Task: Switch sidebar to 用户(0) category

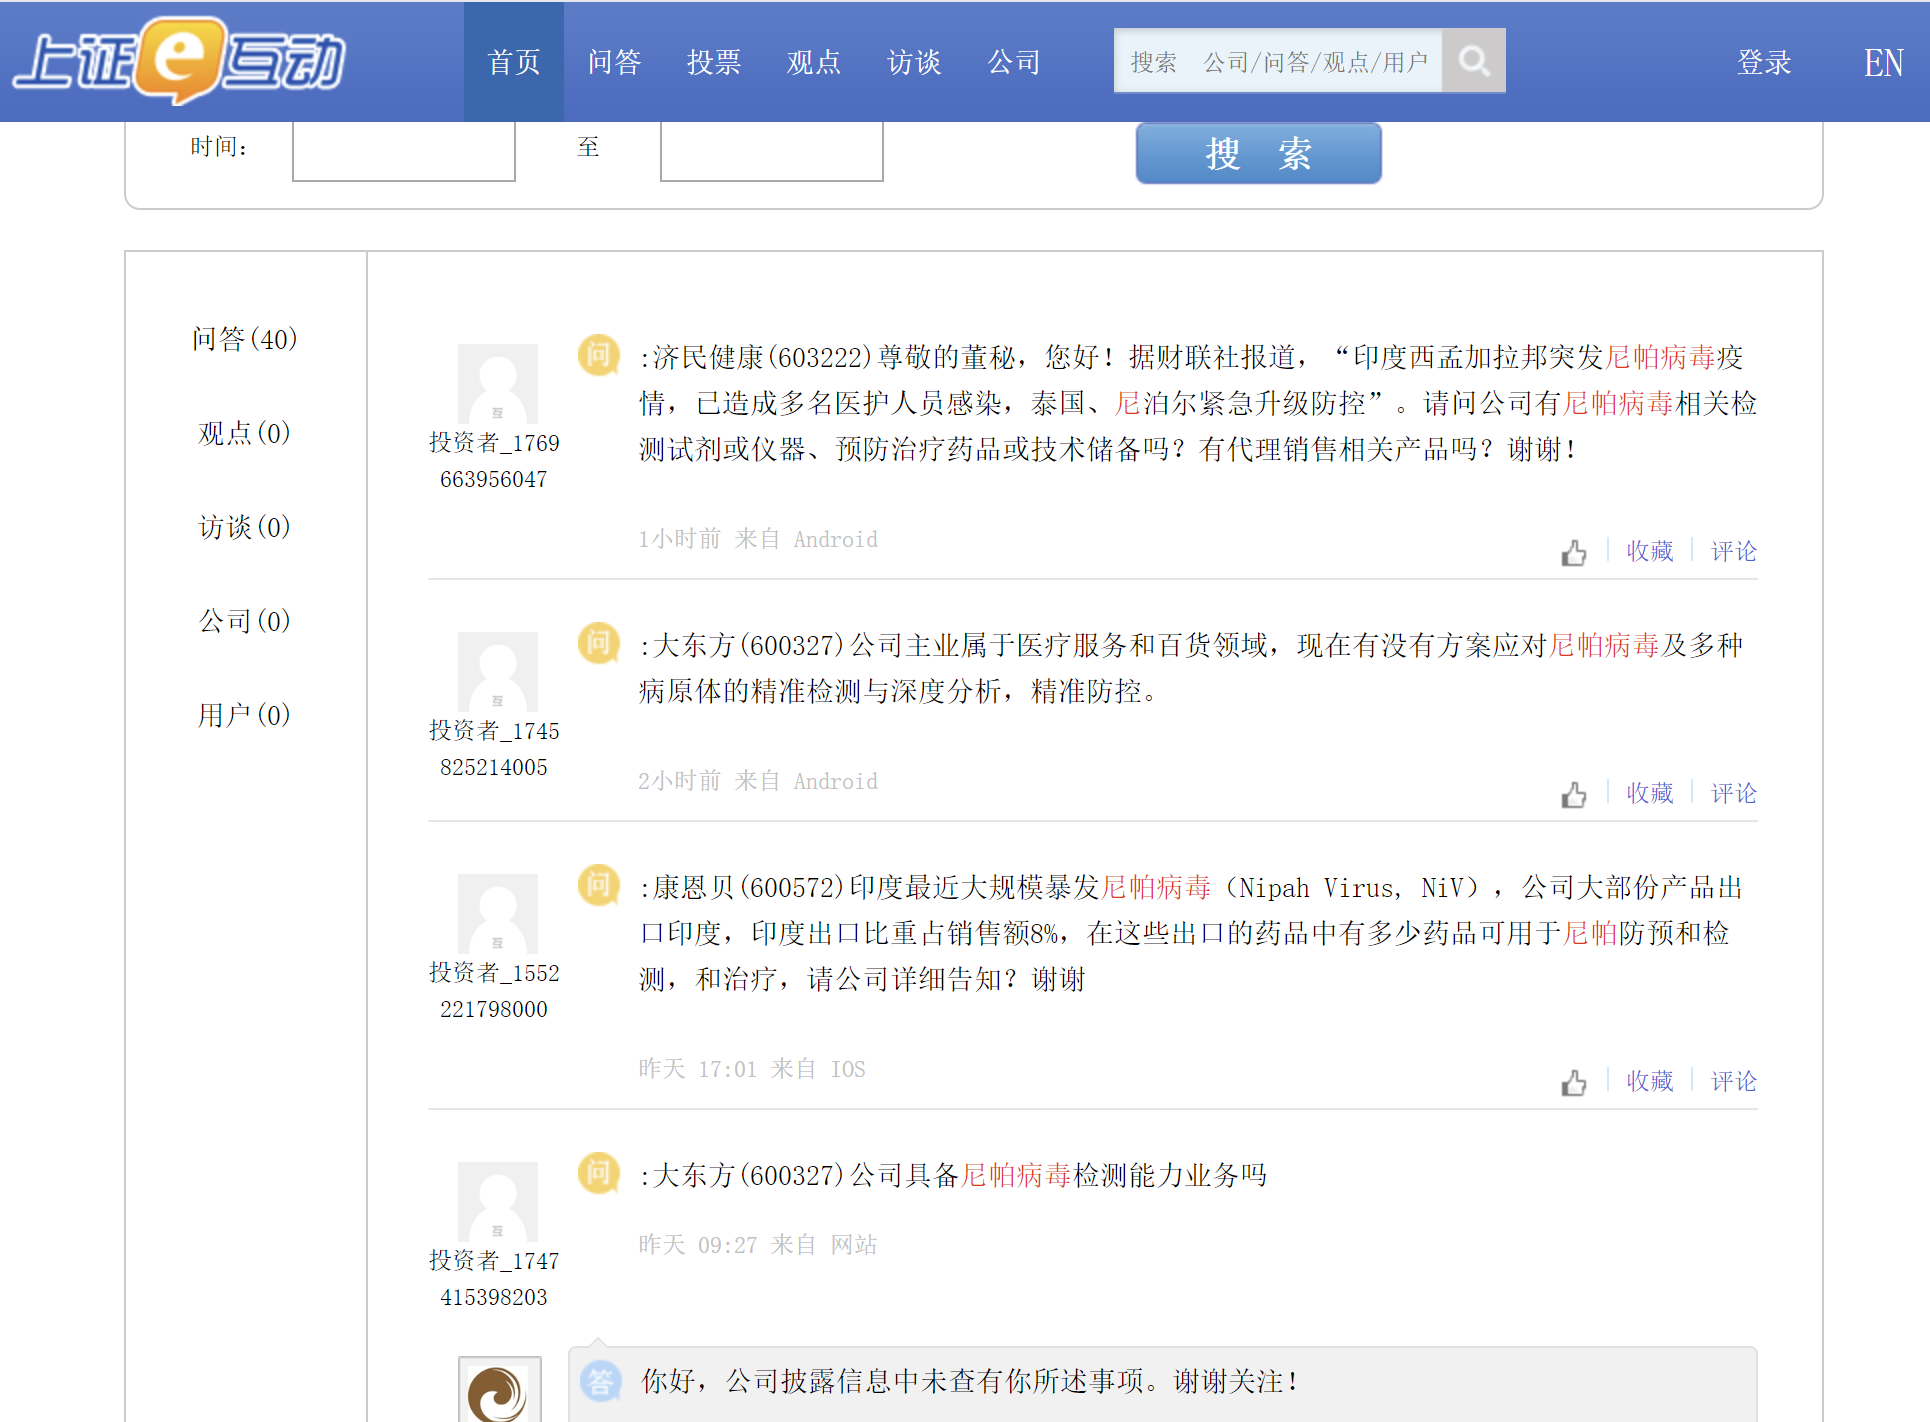Action: pos(243,714)
